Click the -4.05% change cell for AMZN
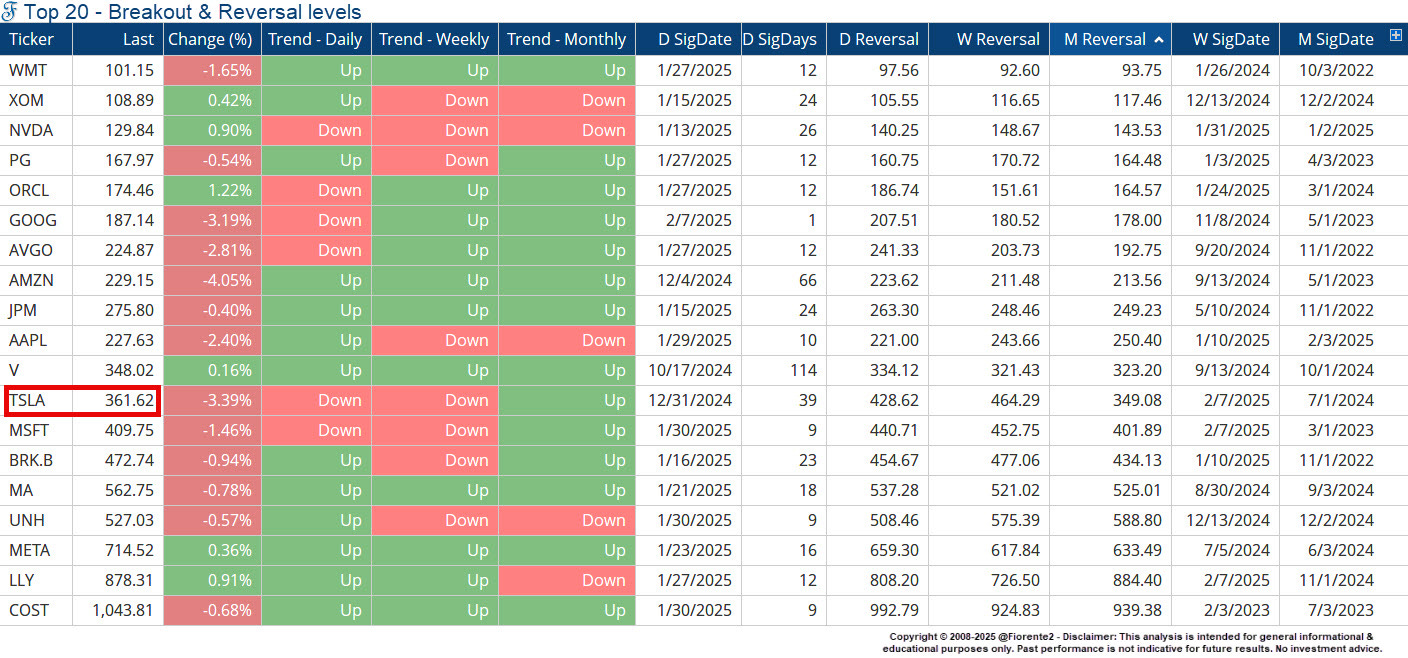 212,280
